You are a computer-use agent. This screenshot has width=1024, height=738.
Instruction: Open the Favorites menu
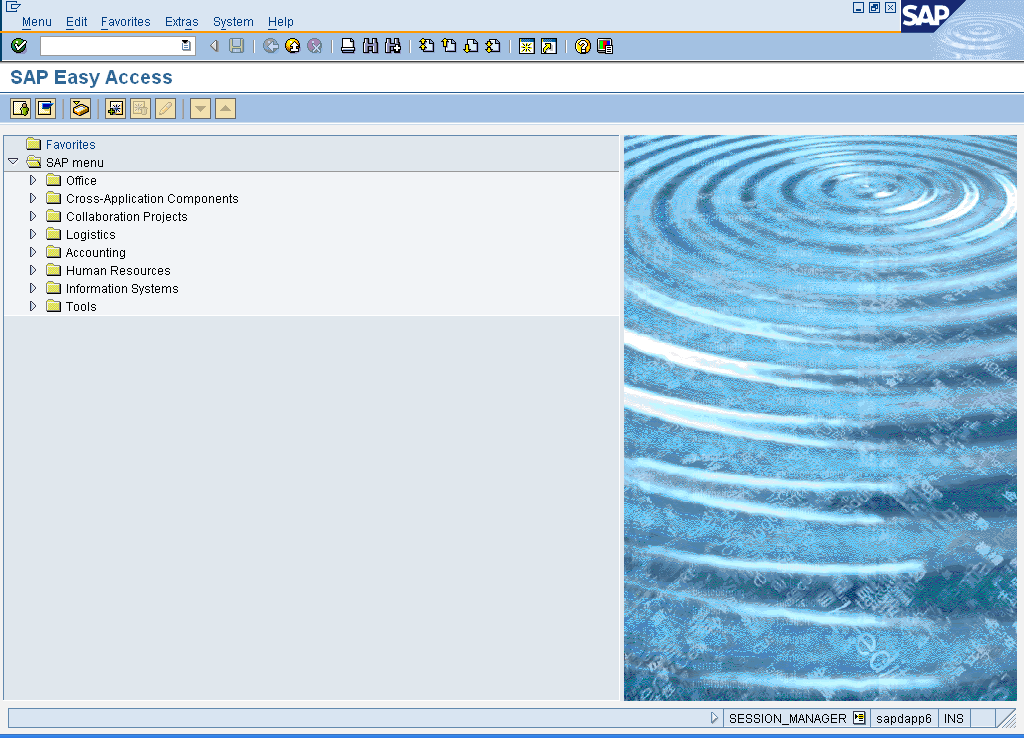(125, 22)
